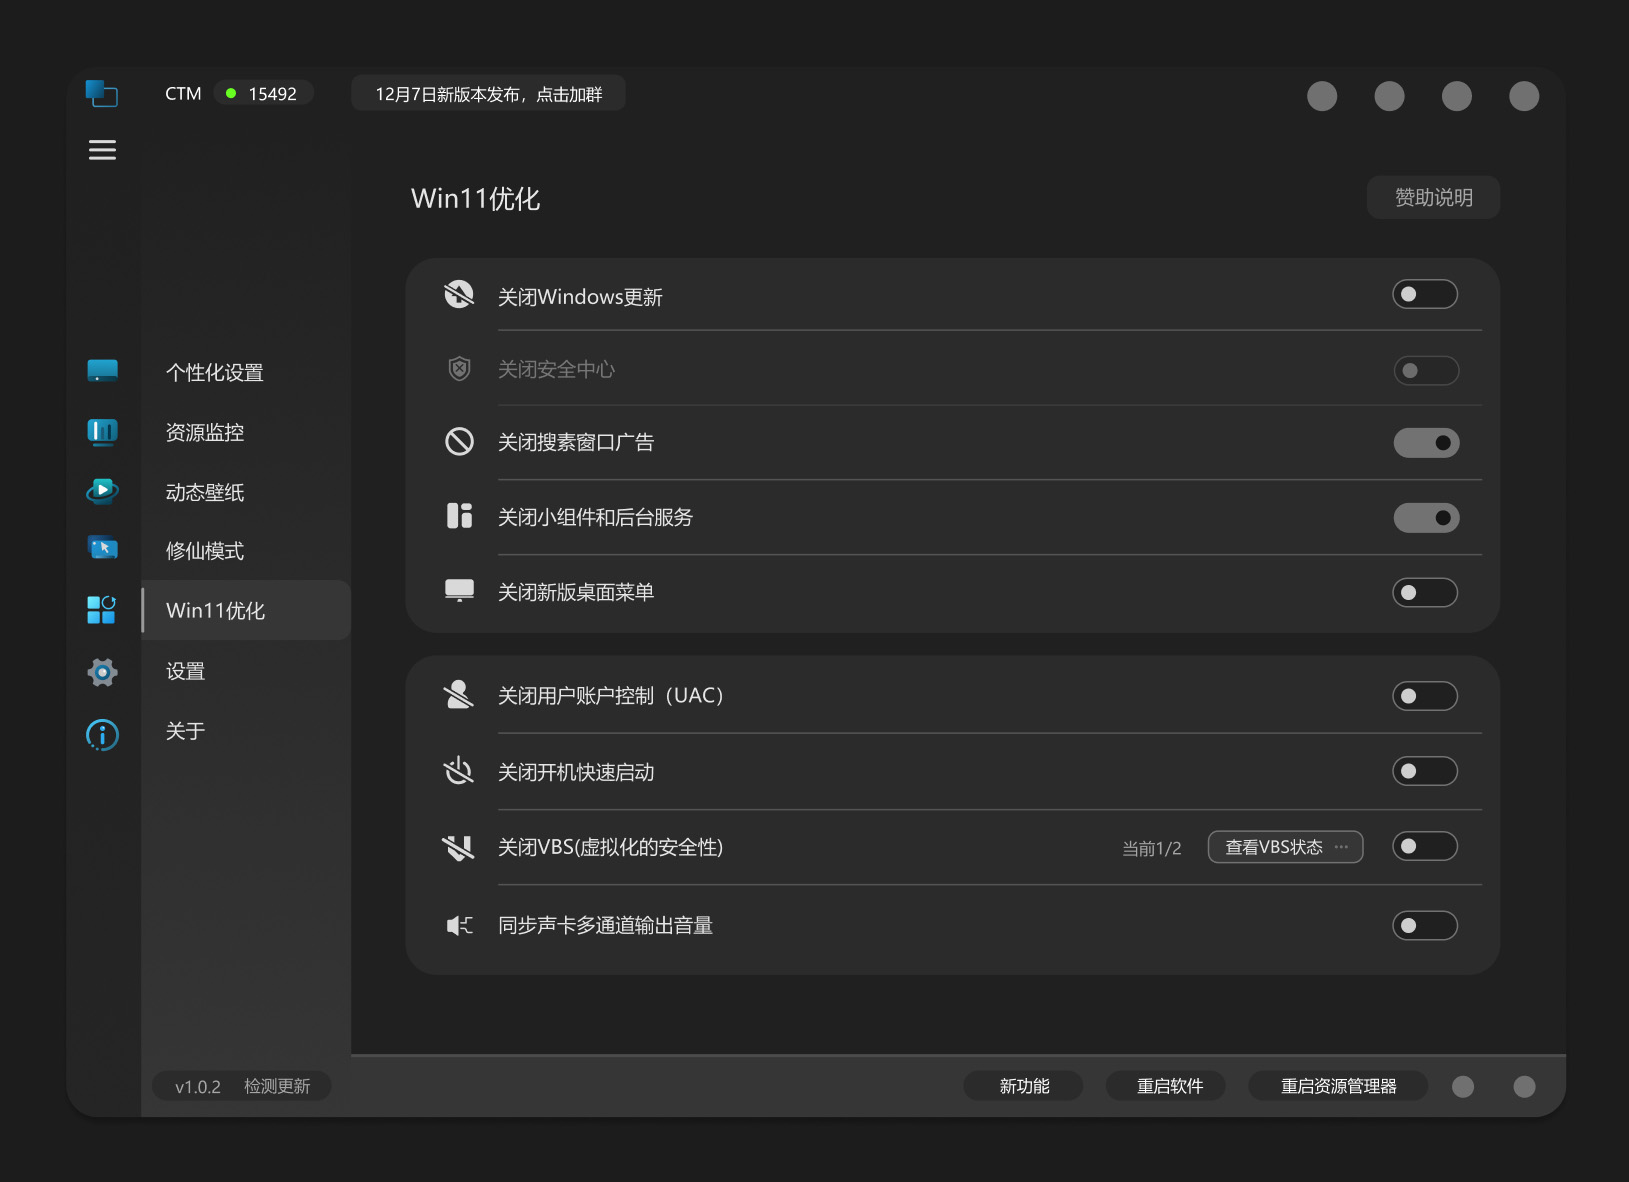Image resolution: width=1629 pixels, height=1182 pixels.
Task: Enable 关闭用户账户控制 (UAC) switch
Action: (x=1424, y=696)
